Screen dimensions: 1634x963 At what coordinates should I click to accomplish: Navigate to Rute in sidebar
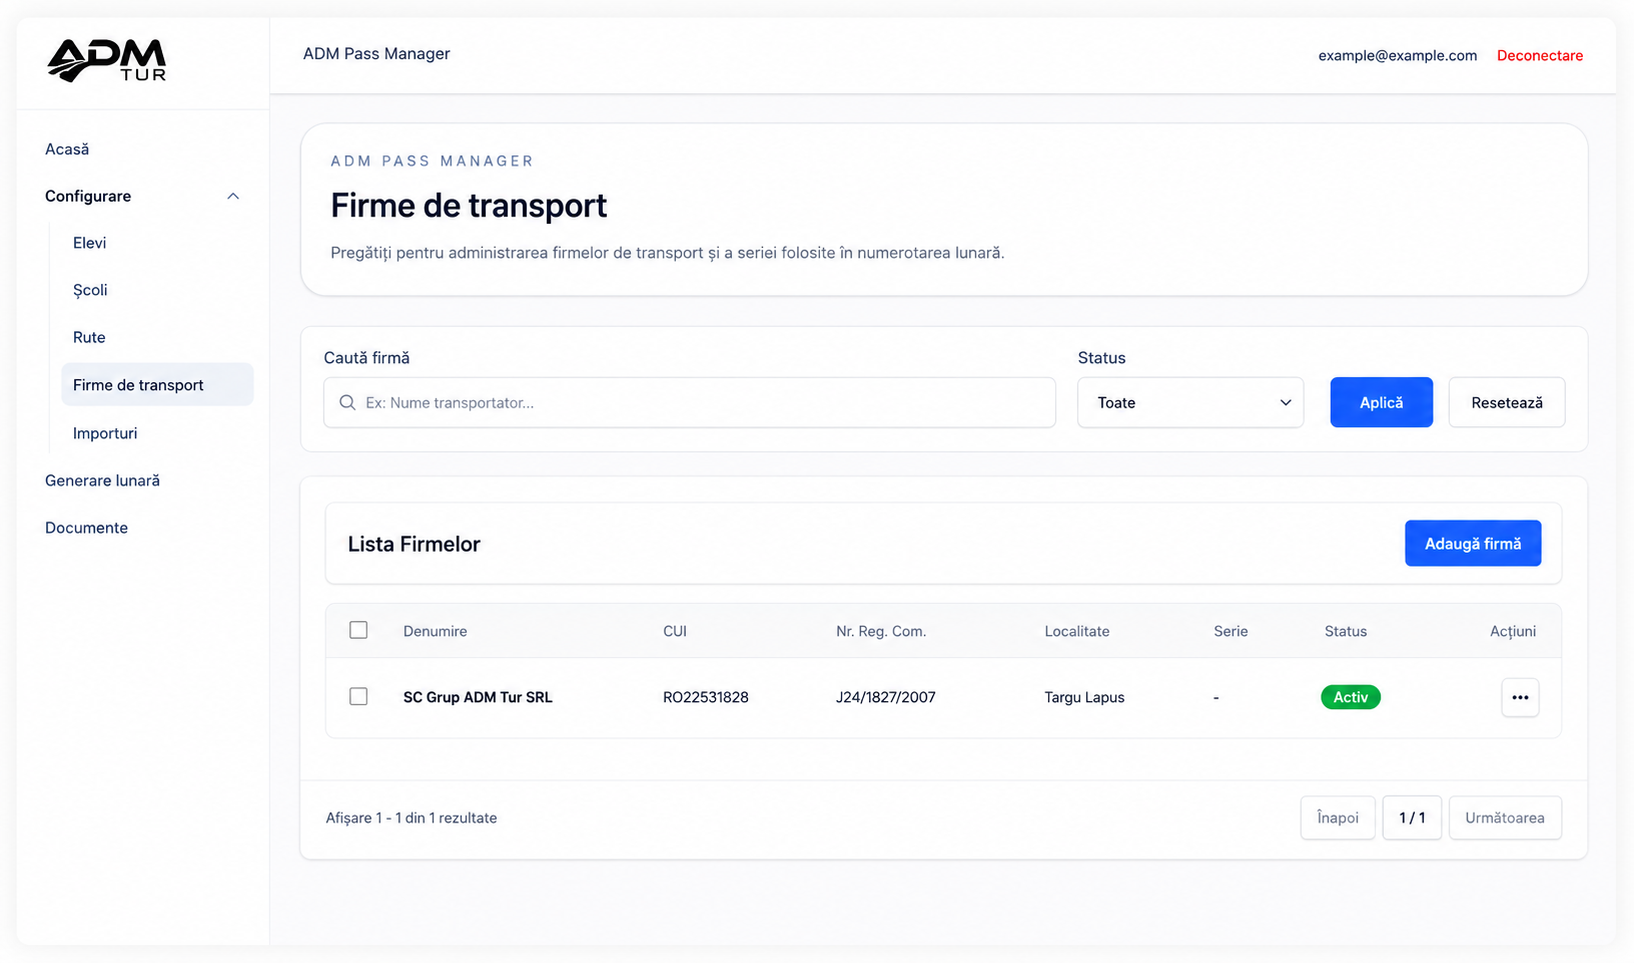(x=89, y=337)
